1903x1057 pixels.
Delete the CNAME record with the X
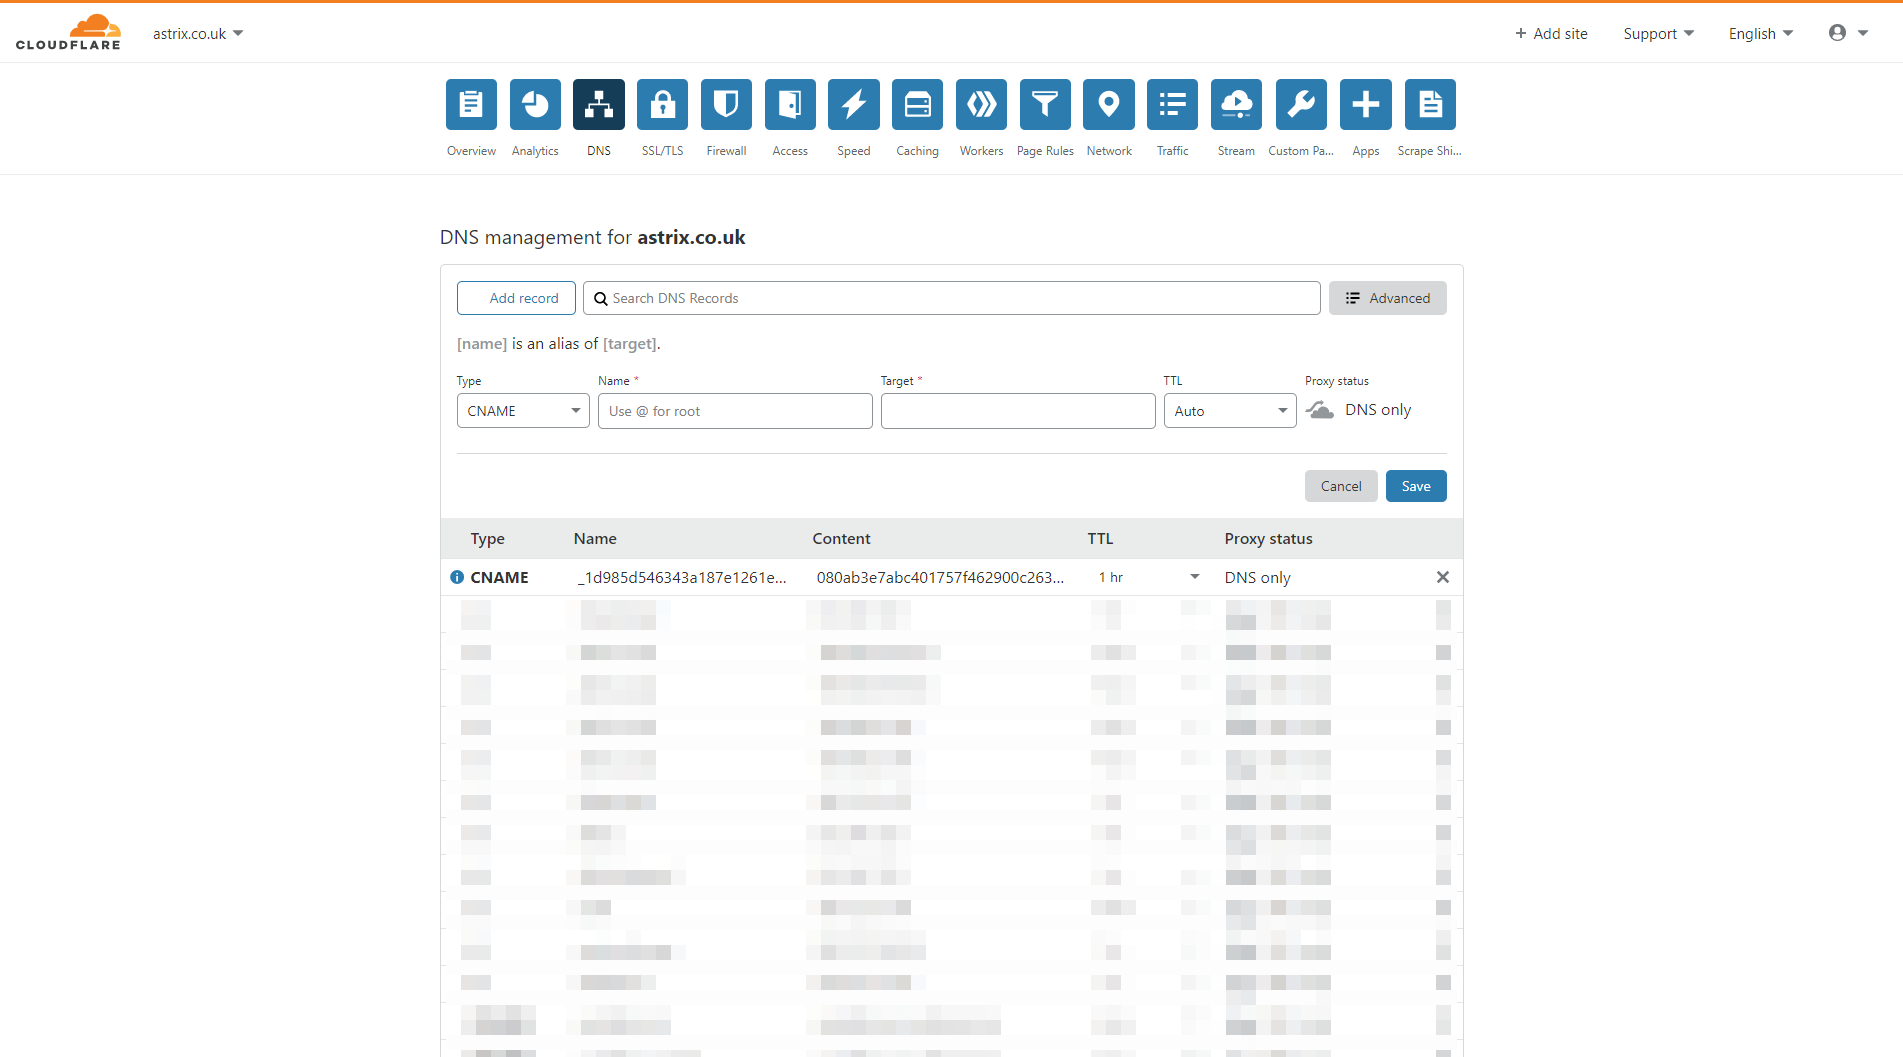coord(1443,577)
